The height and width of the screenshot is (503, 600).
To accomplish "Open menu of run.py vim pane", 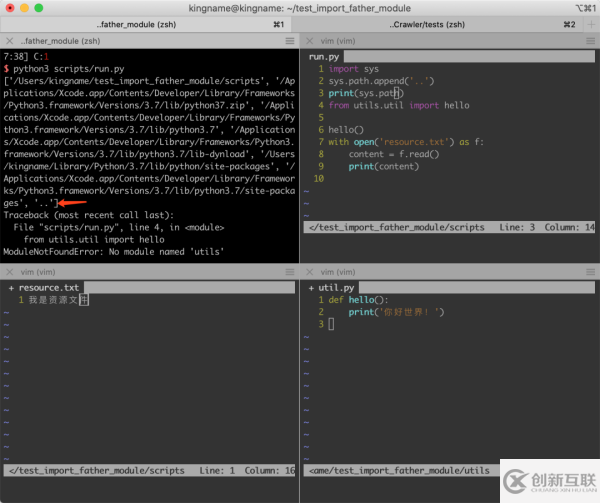I will click(x=590, y=41).
